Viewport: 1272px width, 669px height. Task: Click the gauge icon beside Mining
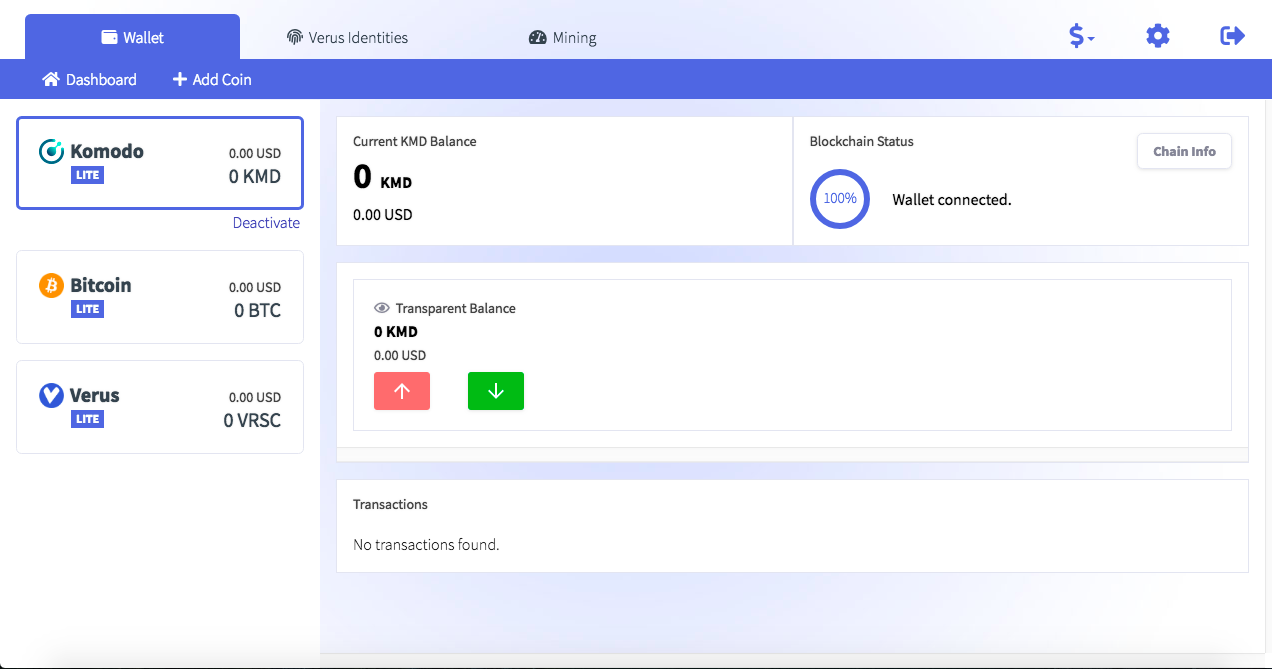point(538,38)
